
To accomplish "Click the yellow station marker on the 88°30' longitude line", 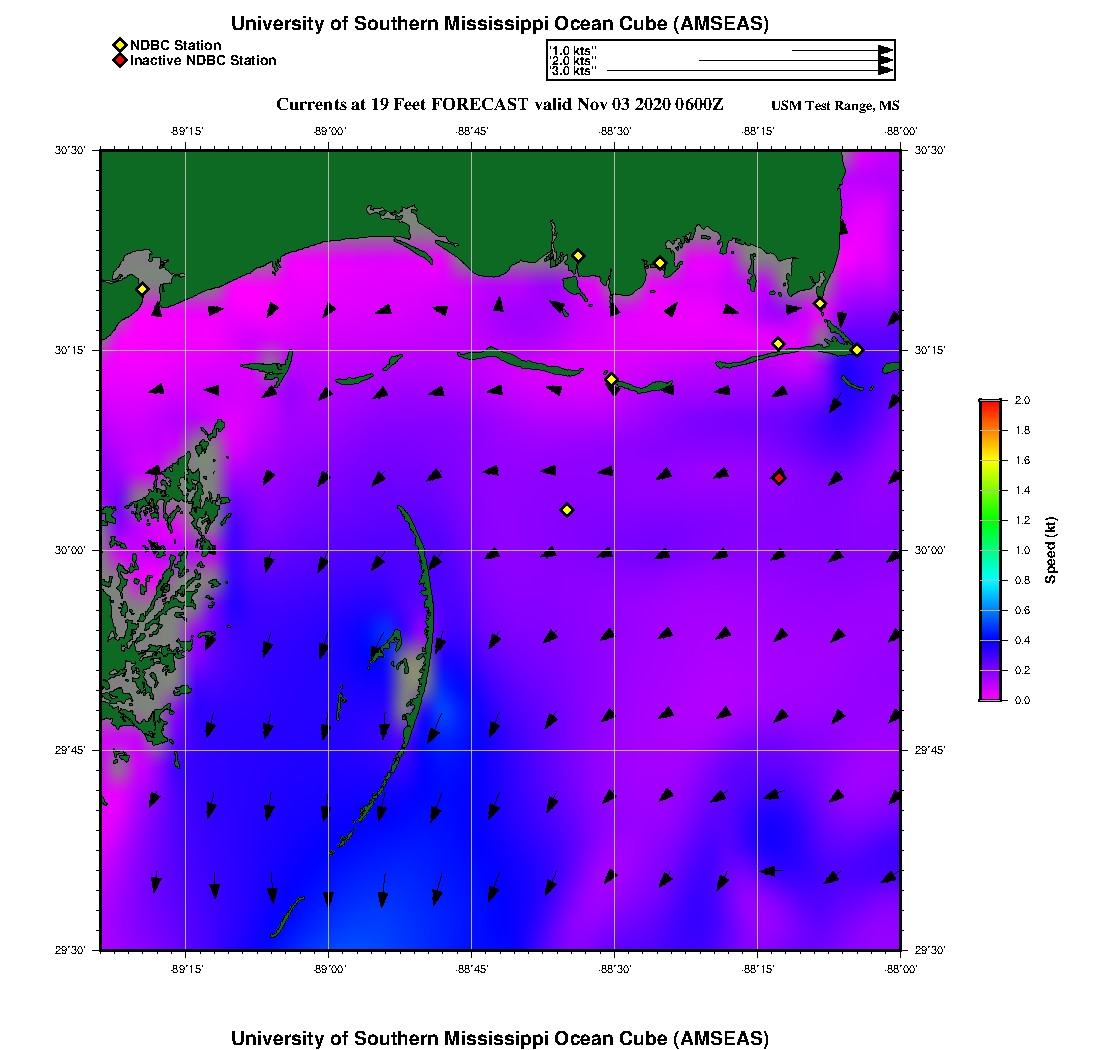I will [x=612, y=379].
